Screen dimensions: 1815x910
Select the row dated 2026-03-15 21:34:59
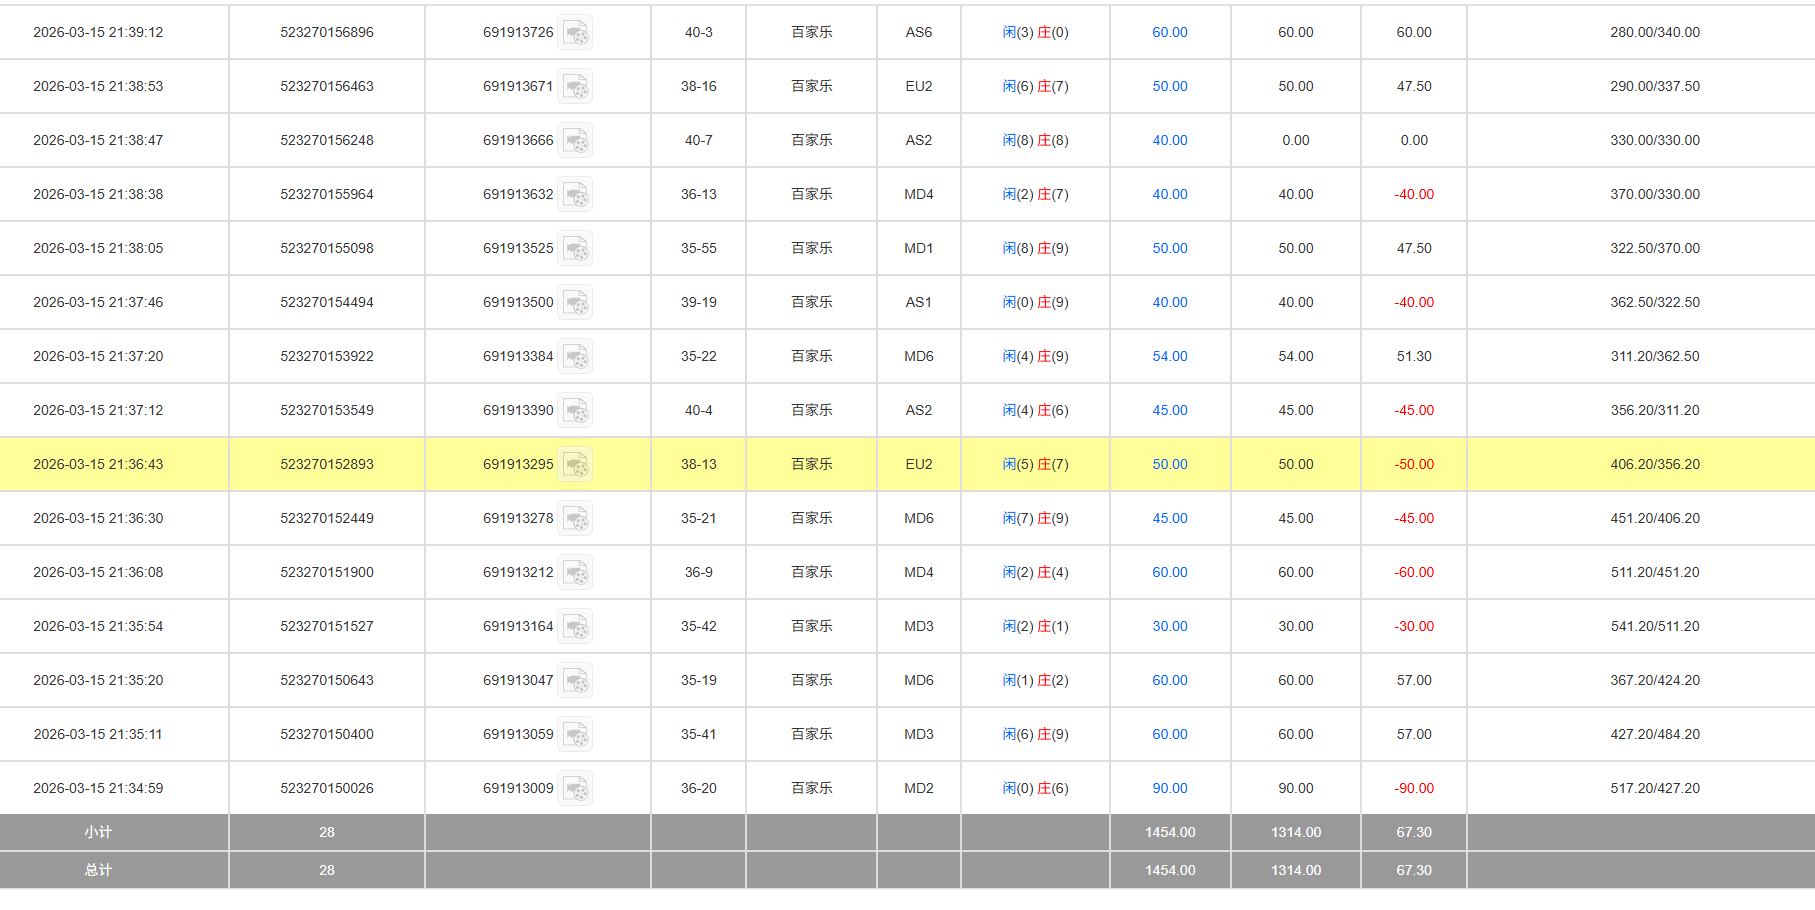tap(98, 789)
